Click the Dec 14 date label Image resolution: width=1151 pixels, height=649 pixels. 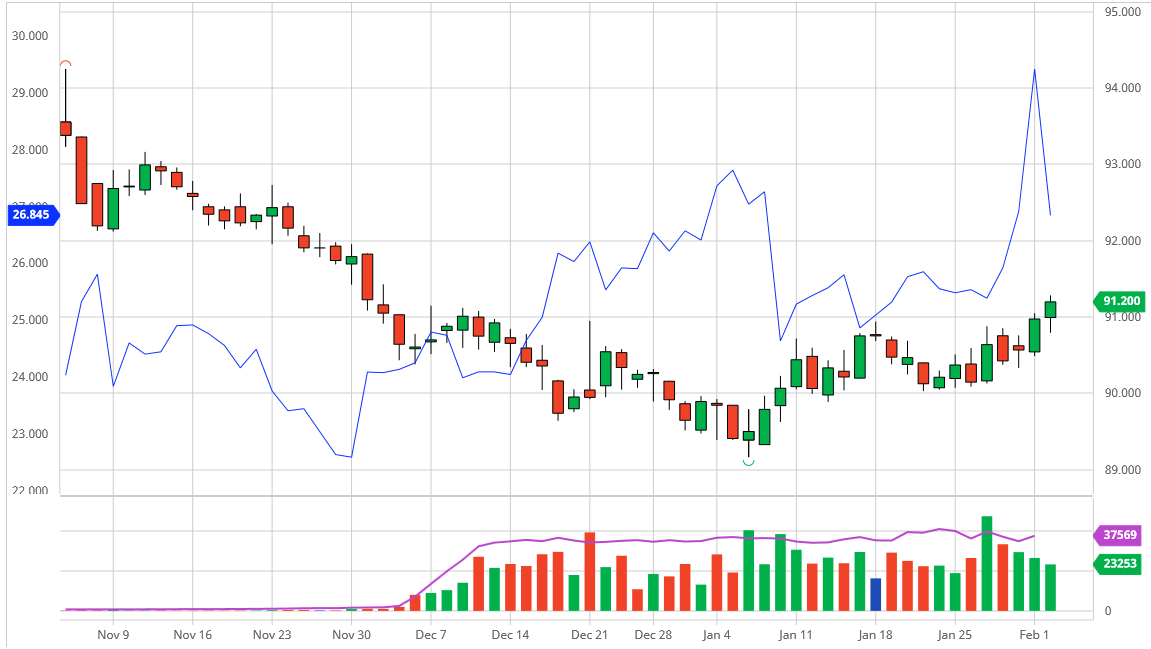coord(510,634)
